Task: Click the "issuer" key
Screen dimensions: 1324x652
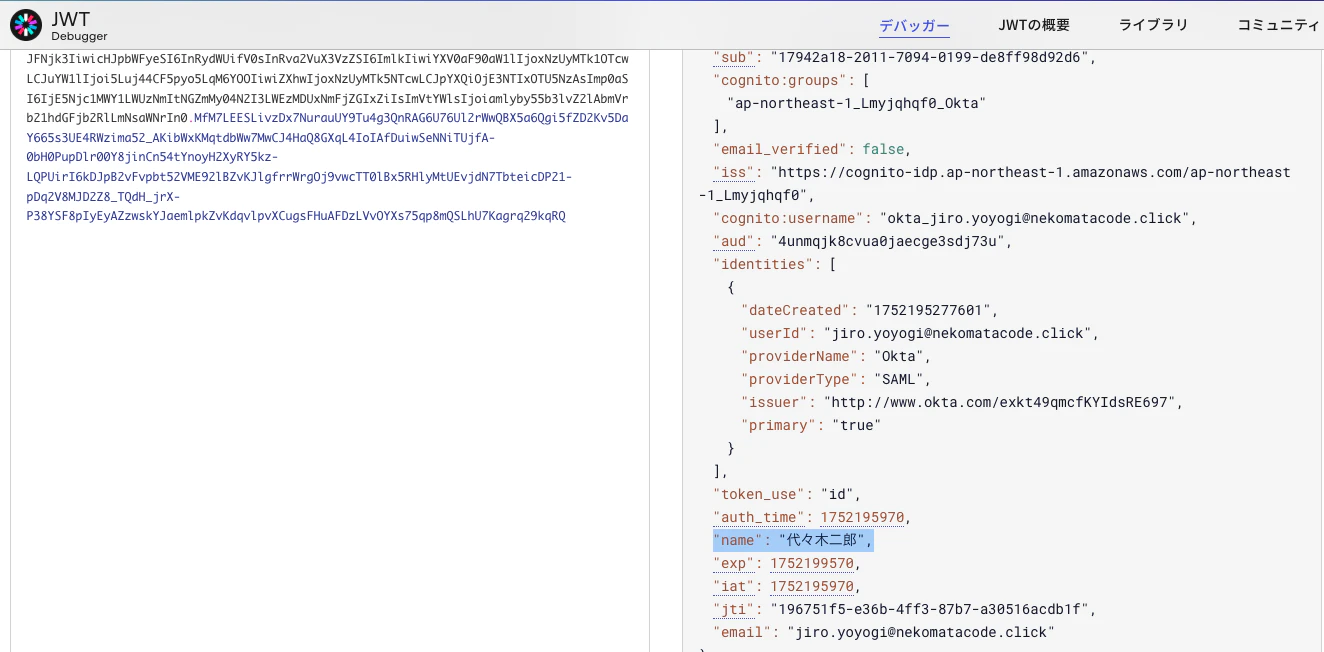Action: pyautogui.click(x=774, y=402)
